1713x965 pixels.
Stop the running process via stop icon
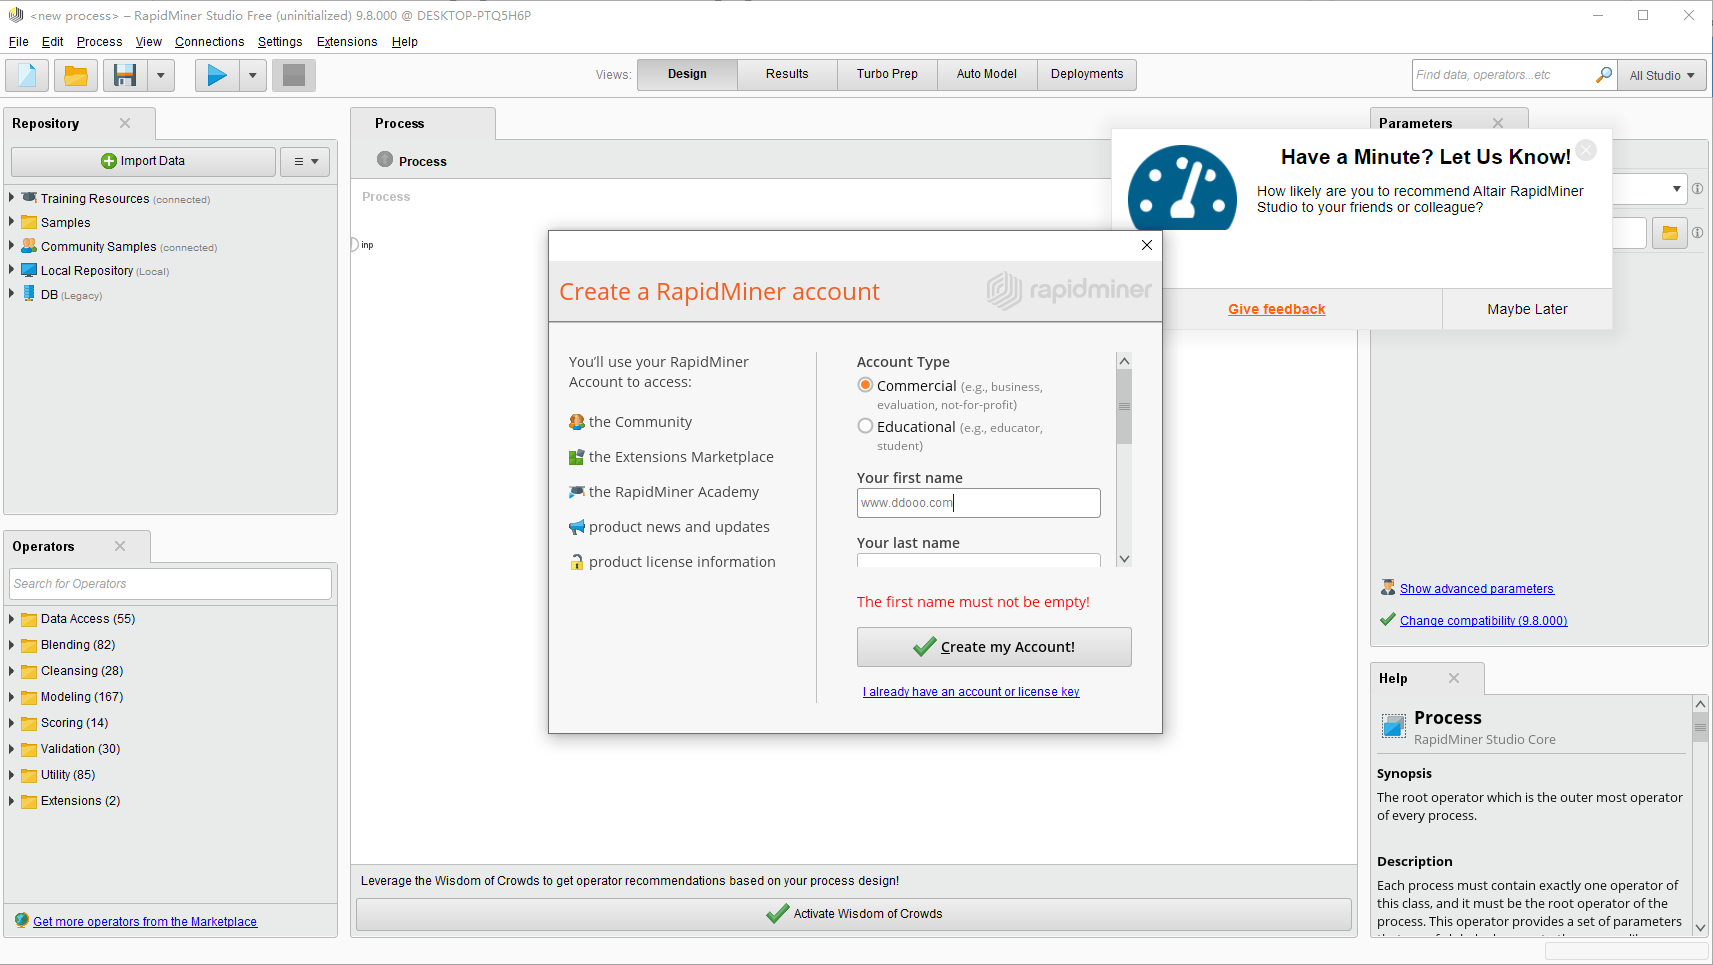[x=293, y=74]
